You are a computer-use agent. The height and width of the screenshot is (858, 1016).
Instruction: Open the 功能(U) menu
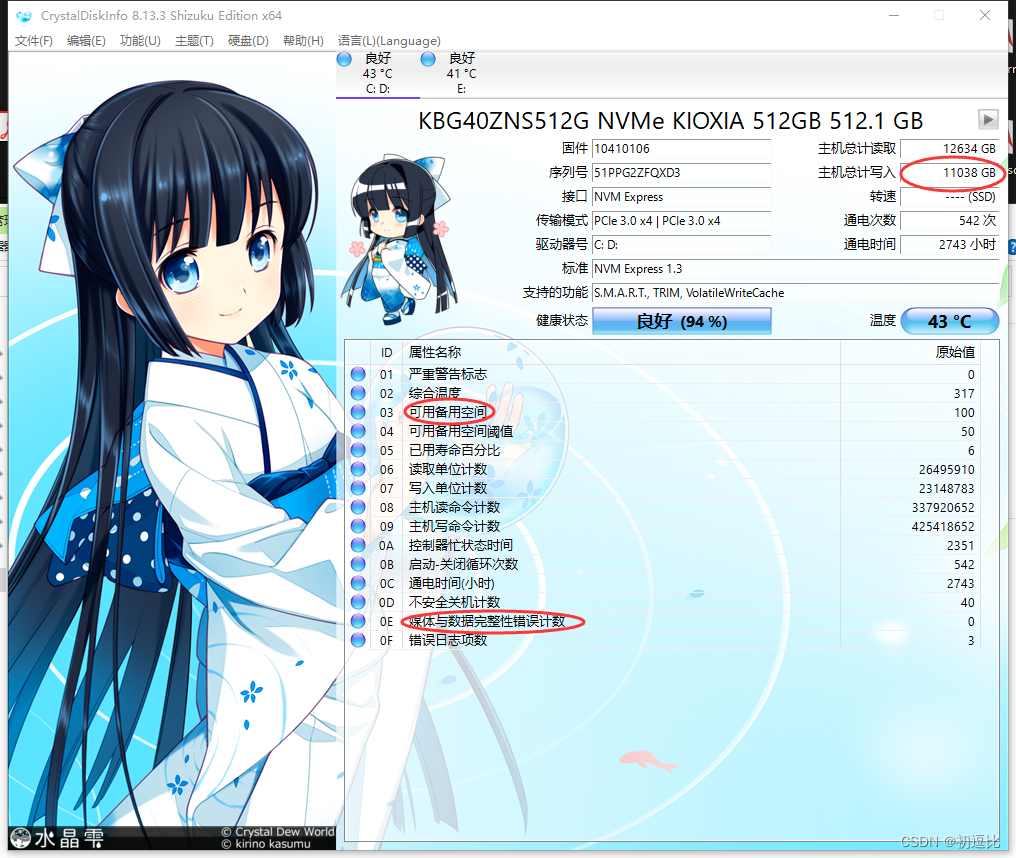coord(140,41)
